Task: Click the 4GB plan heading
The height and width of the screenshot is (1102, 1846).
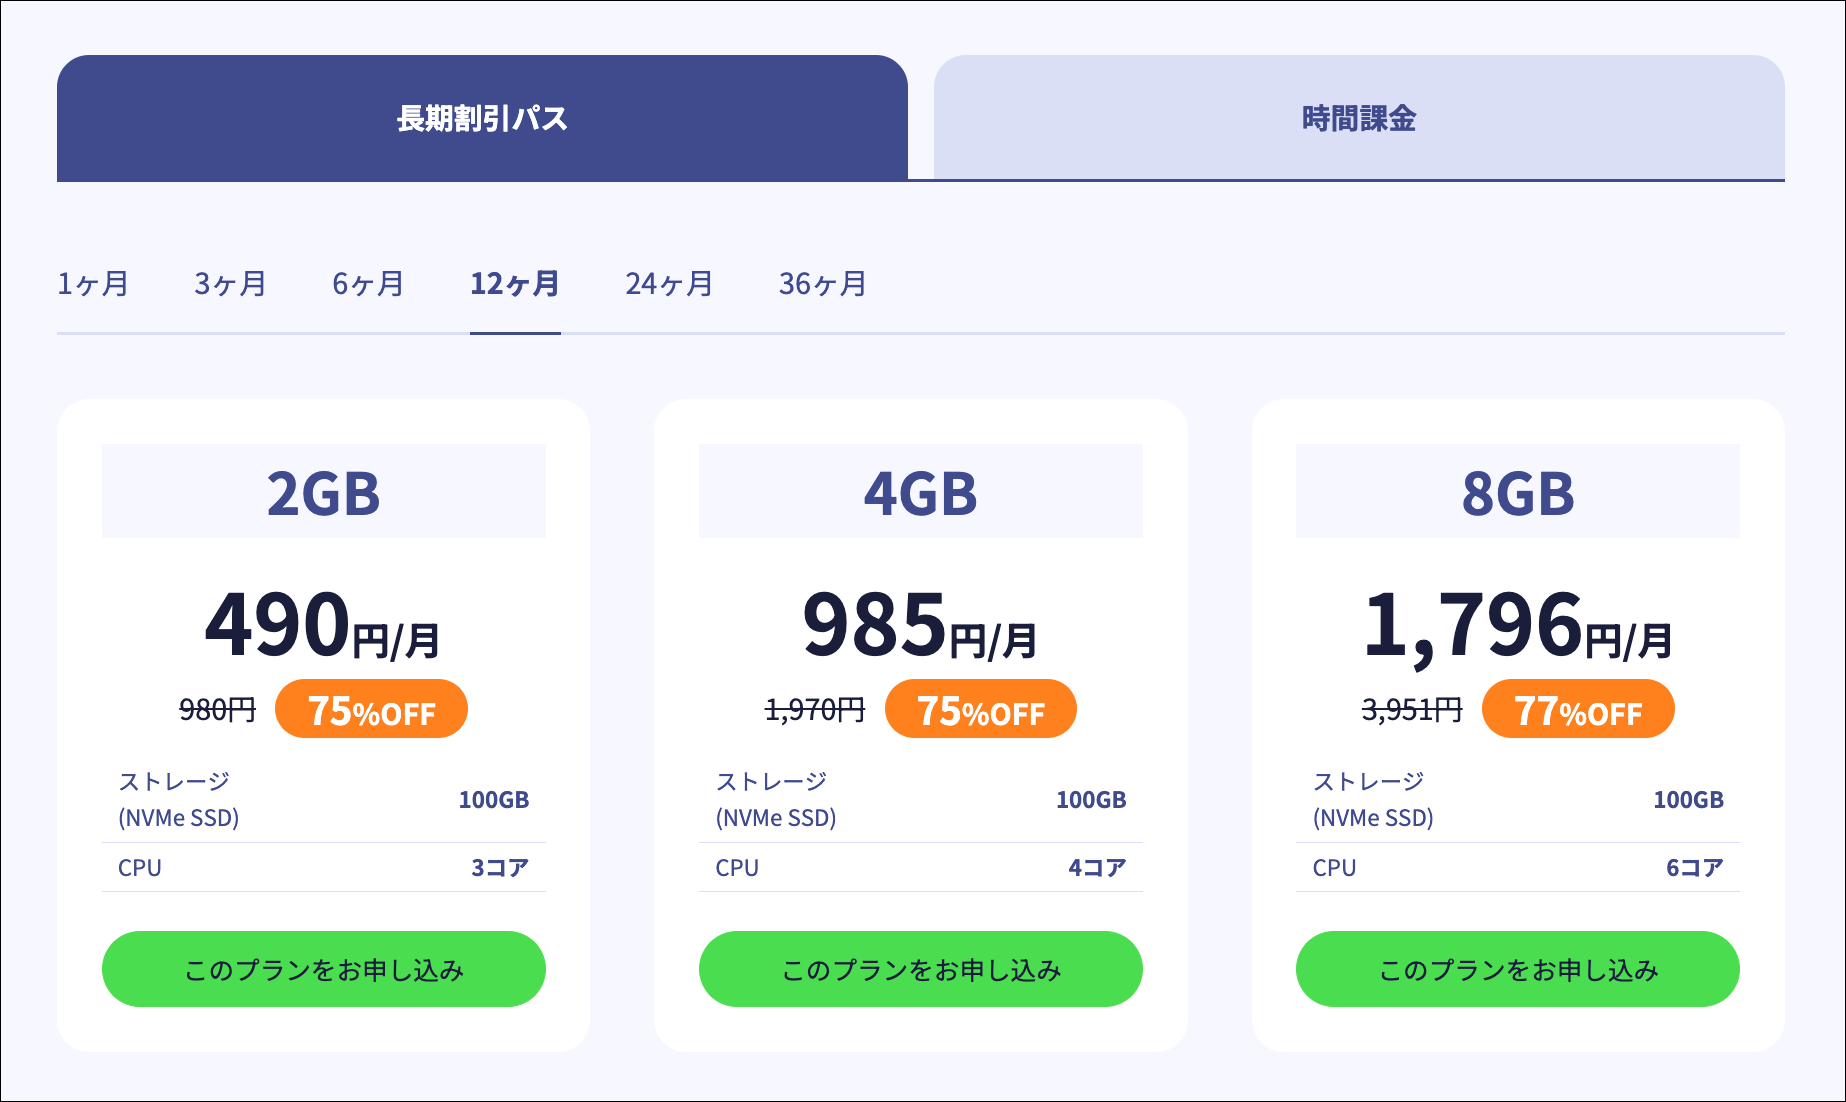Action: [921, 492]
